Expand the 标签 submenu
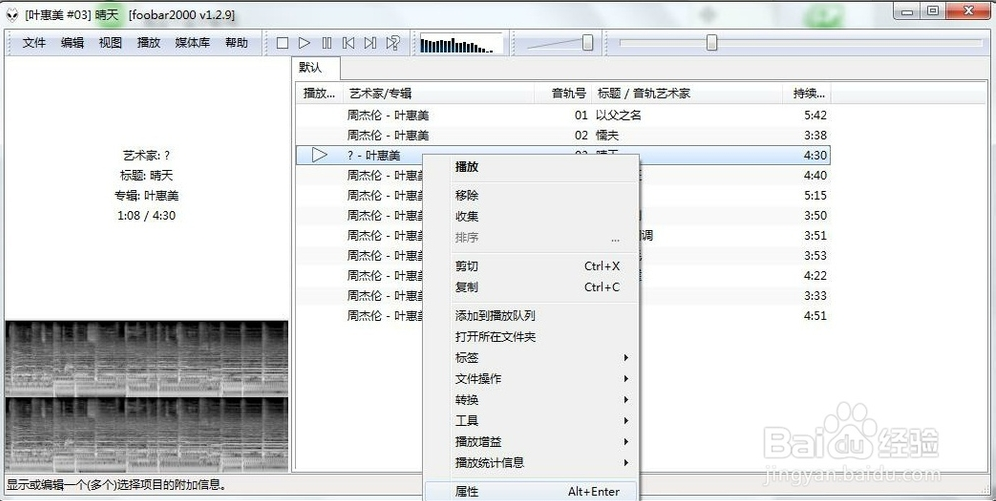The height and width of the screenshot is (501, 996). point(530,357)
